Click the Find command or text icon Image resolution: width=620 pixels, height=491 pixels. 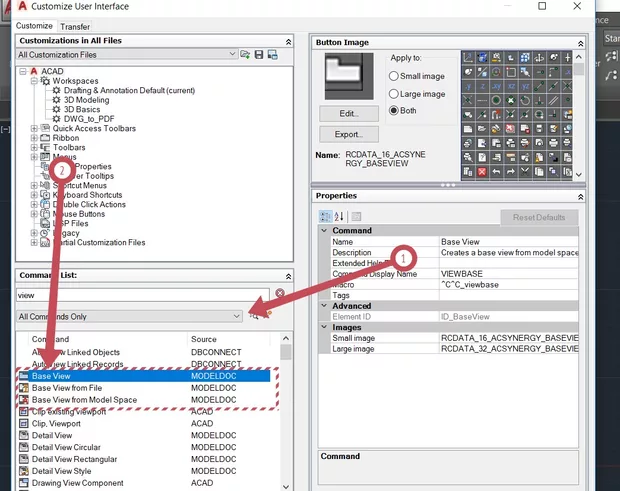(x=254, y=316)
